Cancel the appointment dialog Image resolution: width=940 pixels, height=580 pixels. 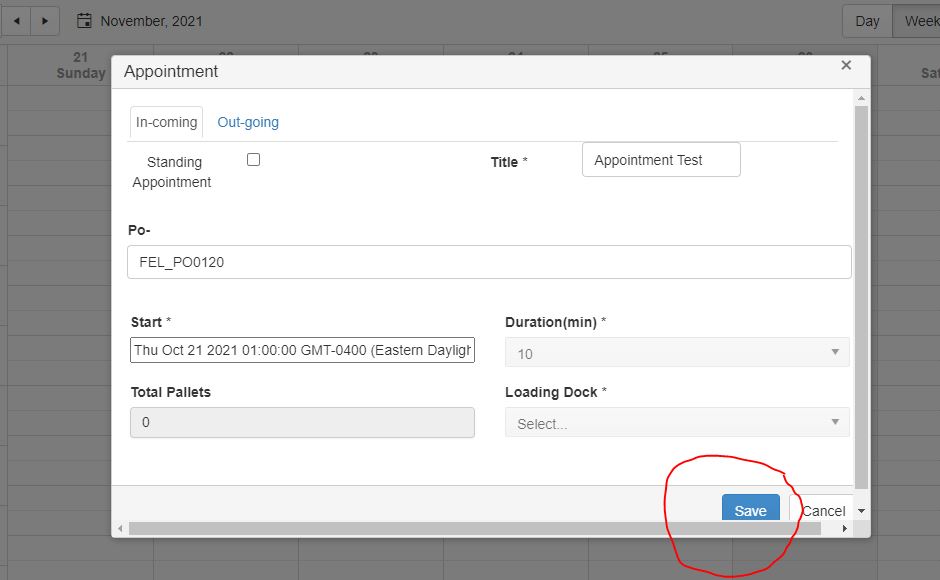pos(822,510)
